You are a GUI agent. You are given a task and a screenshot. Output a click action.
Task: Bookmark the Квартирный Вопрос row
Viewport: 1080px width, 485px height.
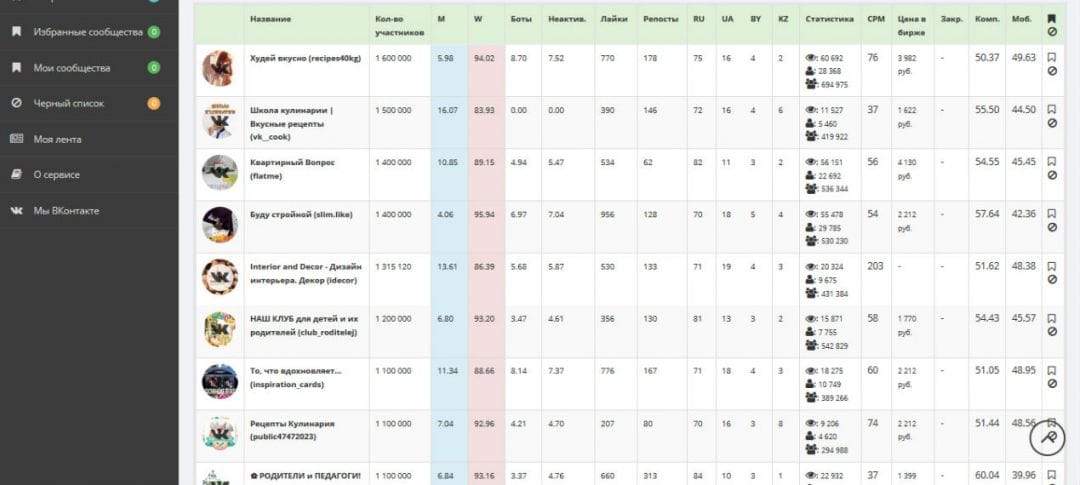click(1052, 161)
